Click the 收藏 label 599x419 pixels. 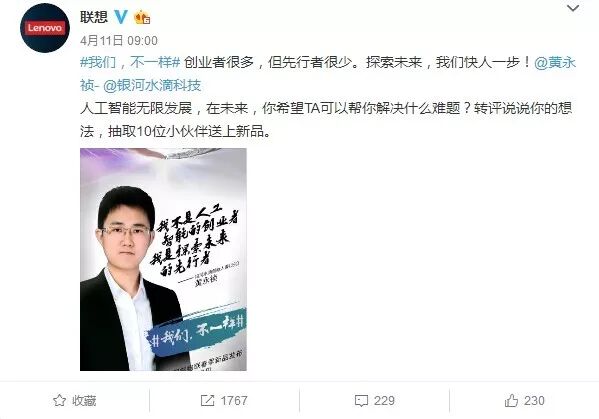pyautogui.click(x=84, y=401)
